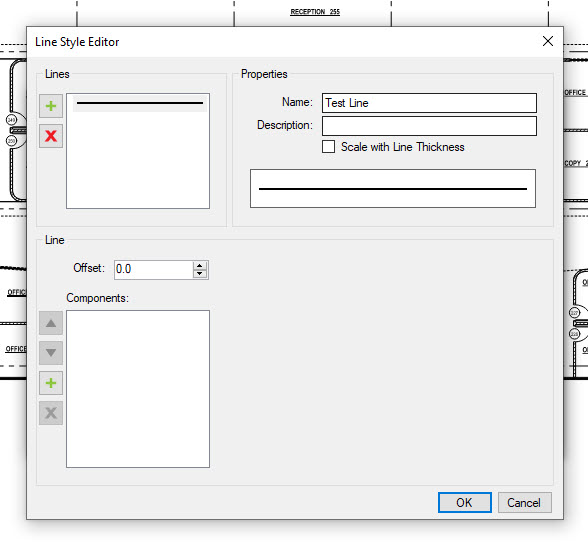Click empty area of Lines list box
588x548 pixels.
[138, 161]
